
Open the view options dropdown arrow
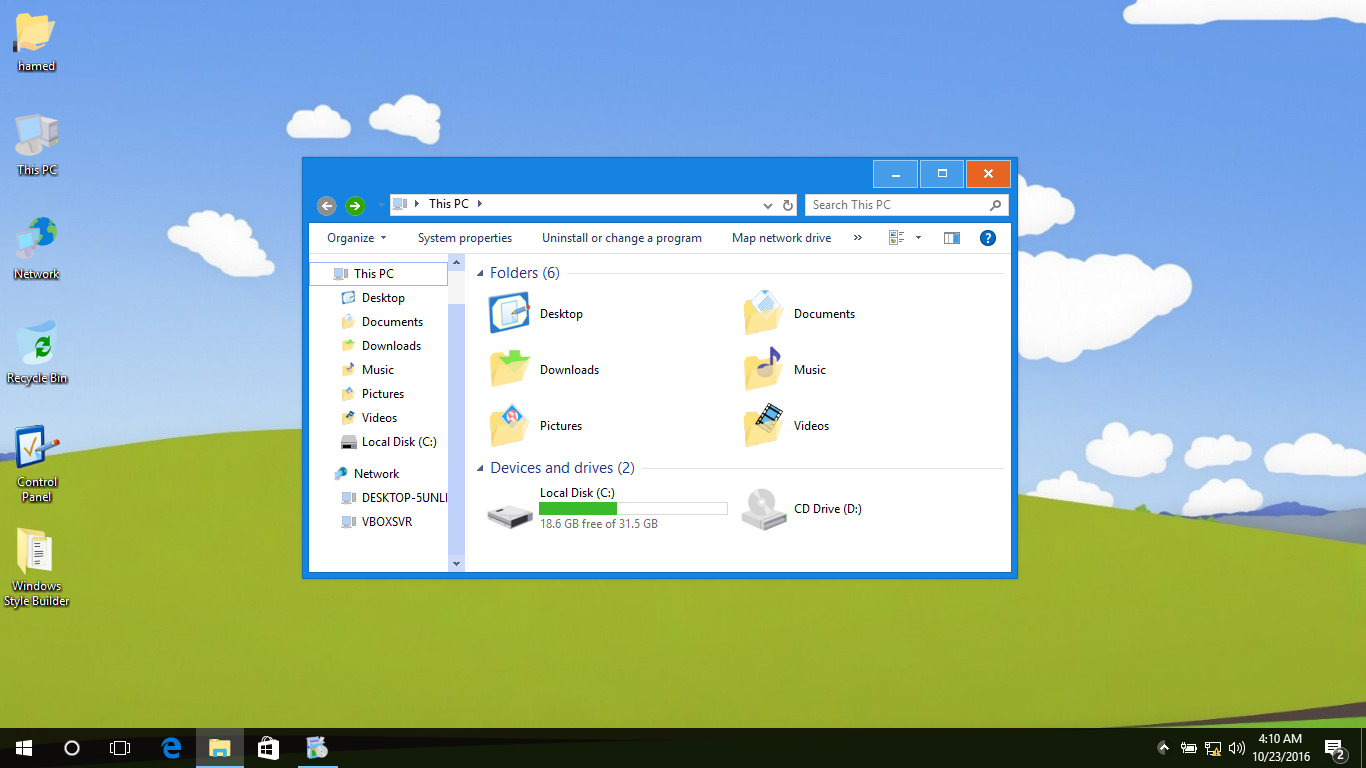pos(918,238)
